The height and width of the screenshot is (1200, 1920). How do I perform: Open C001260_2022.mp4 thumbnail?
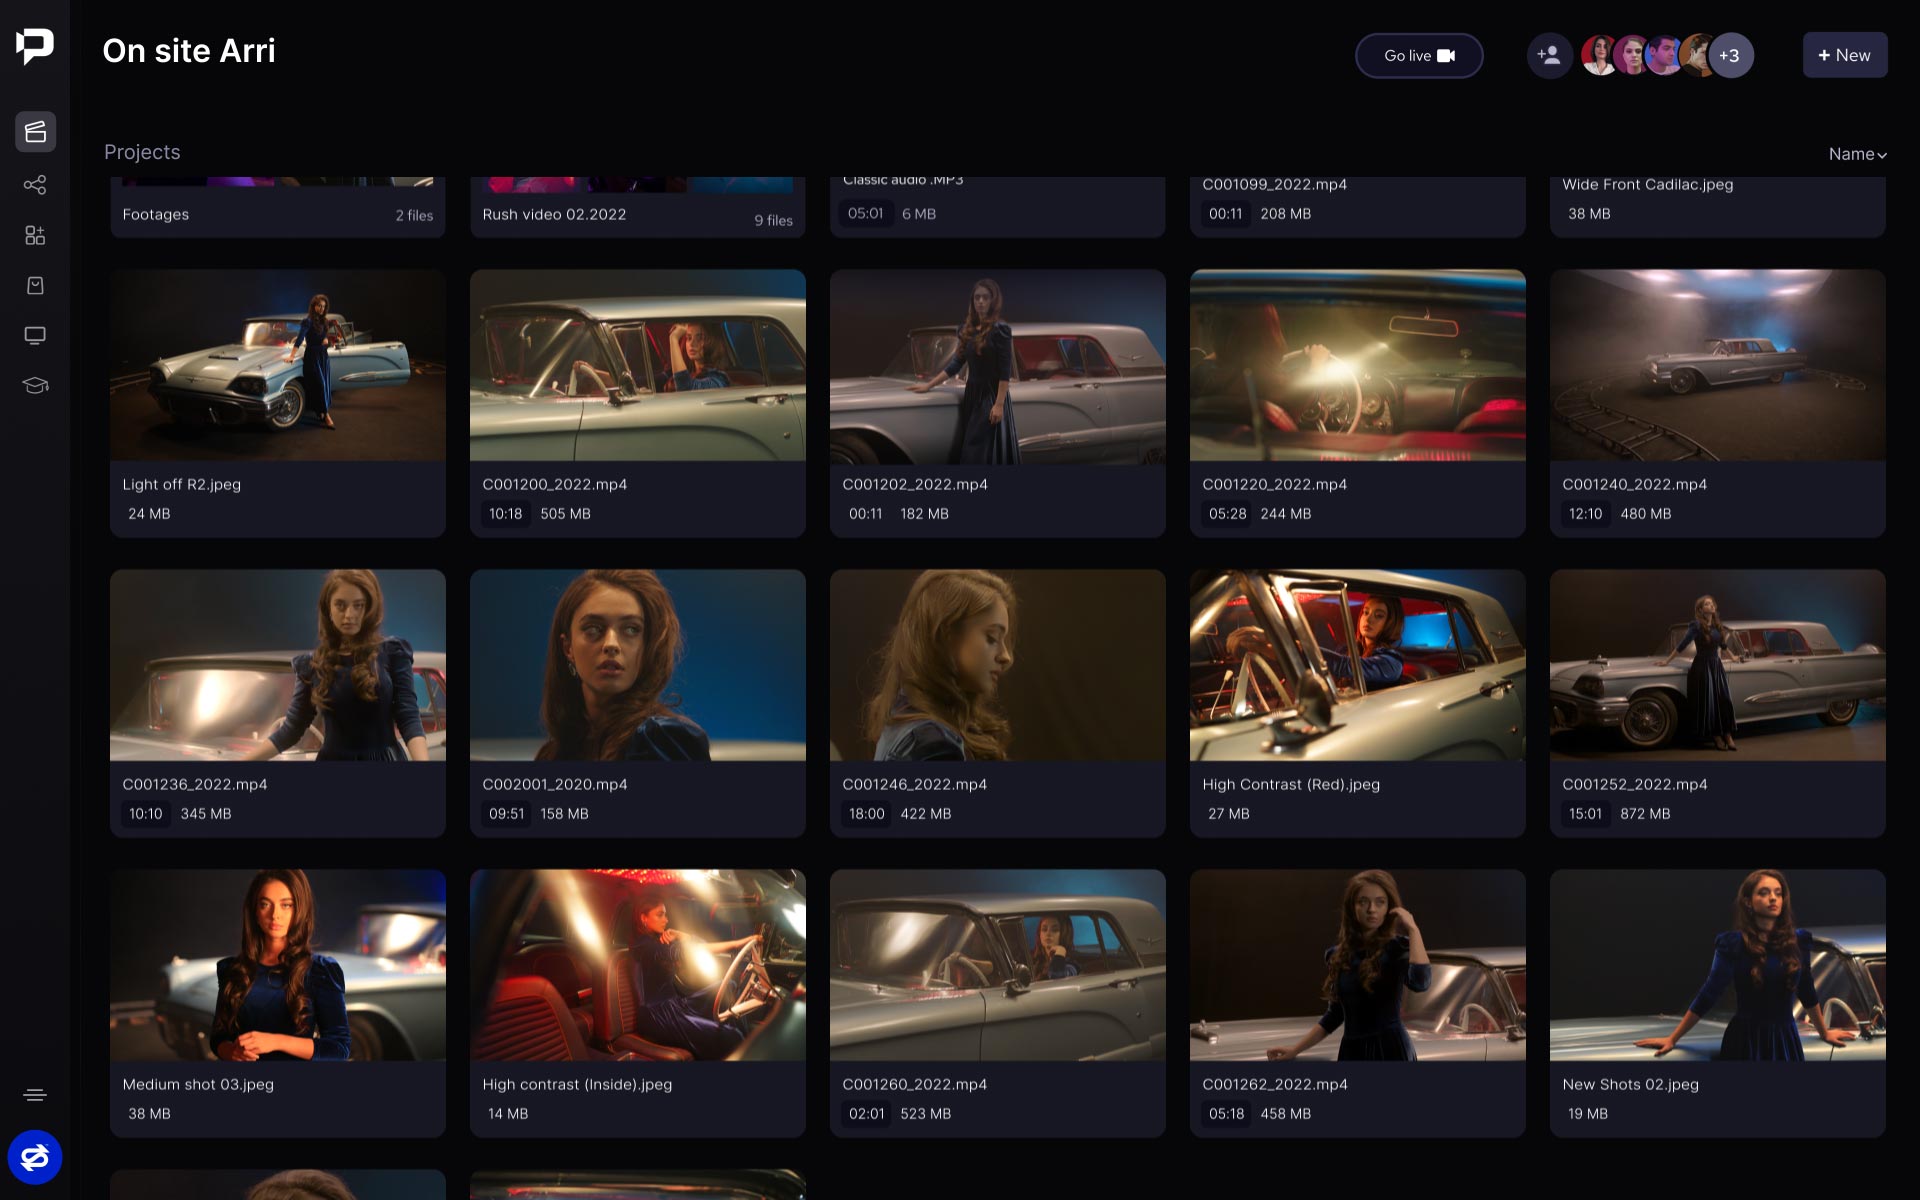point(998,965)
